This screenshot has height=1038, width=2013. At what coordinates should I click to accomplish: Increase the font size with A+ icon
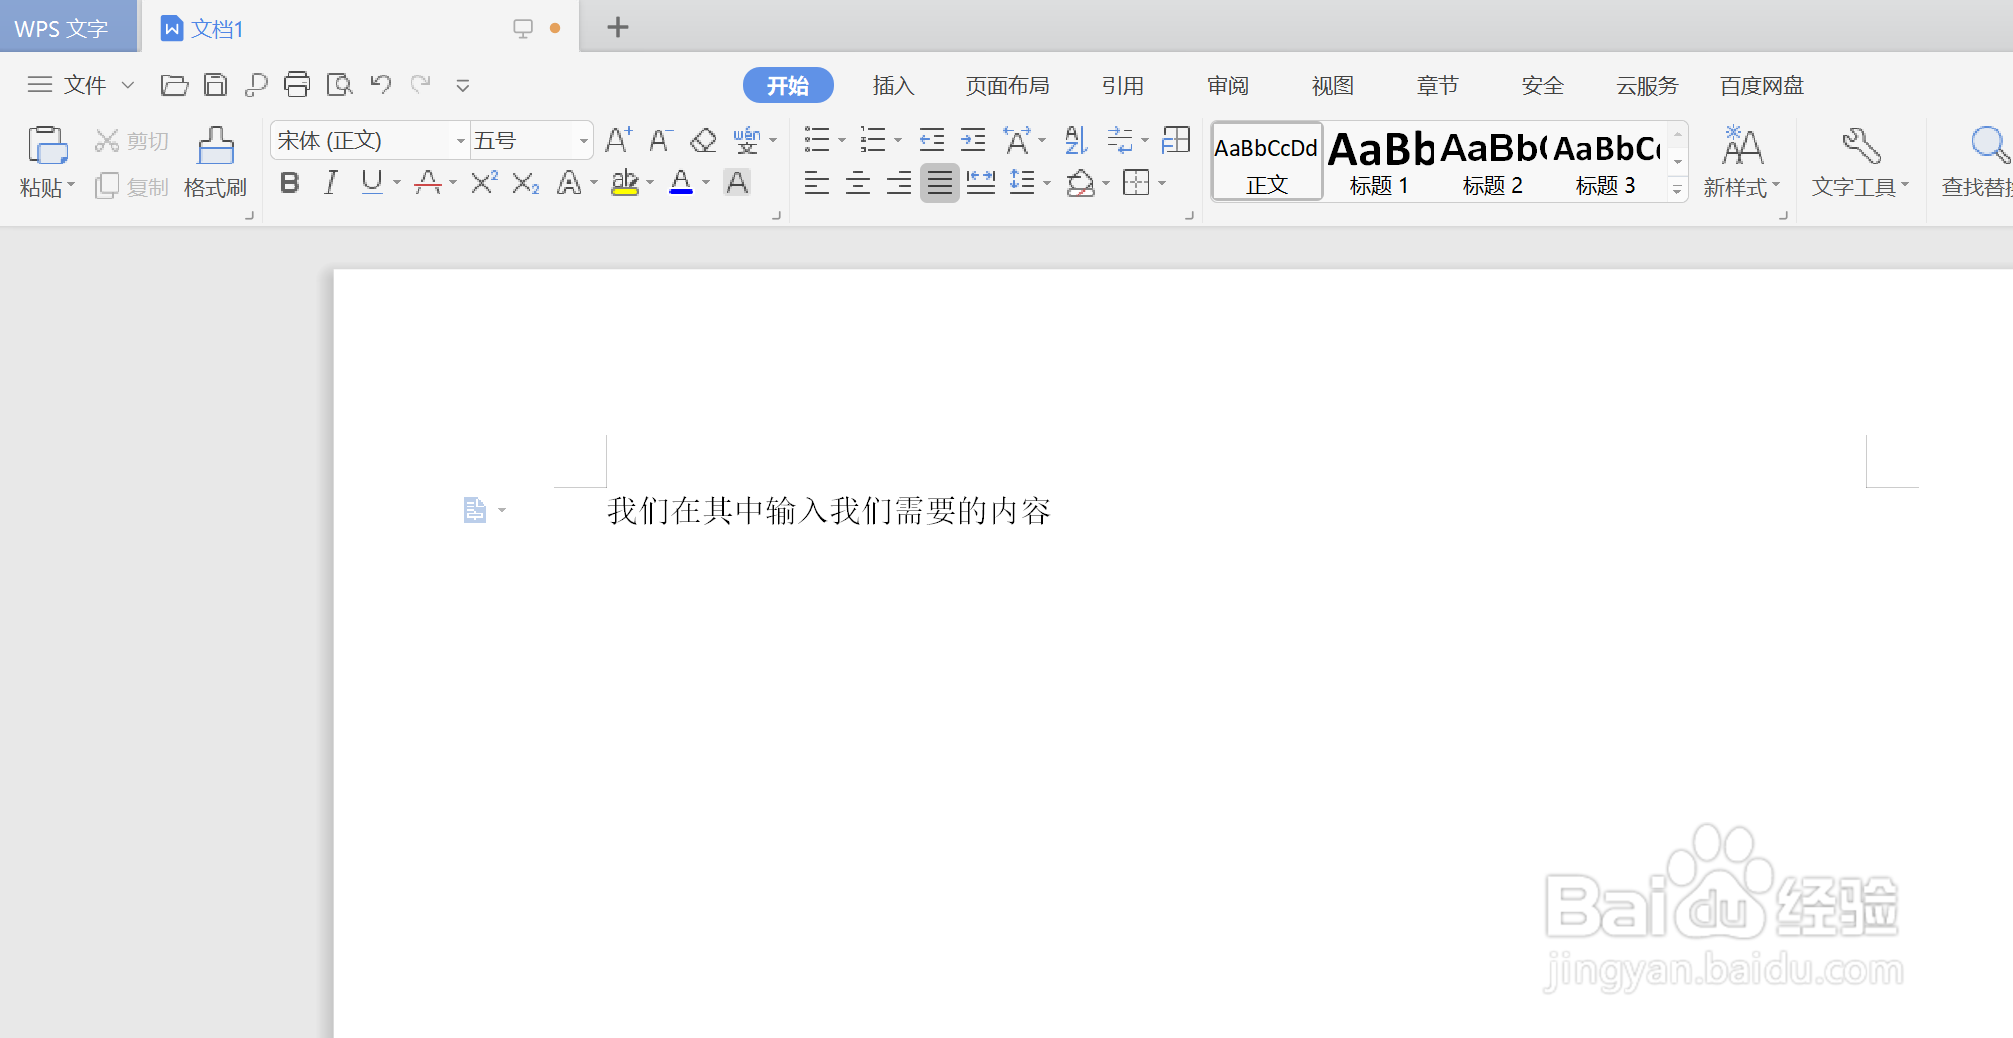pos(616,140)
